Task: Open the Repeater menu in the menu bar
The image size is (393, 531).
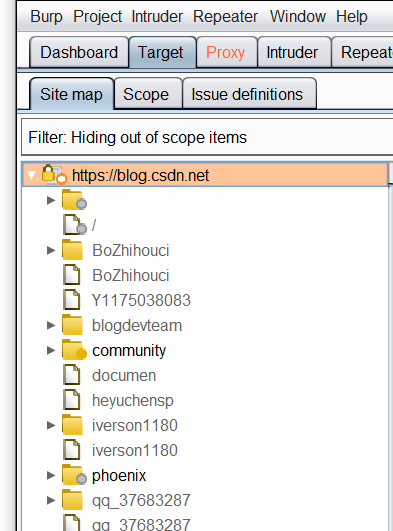Action: click(225, 17)
